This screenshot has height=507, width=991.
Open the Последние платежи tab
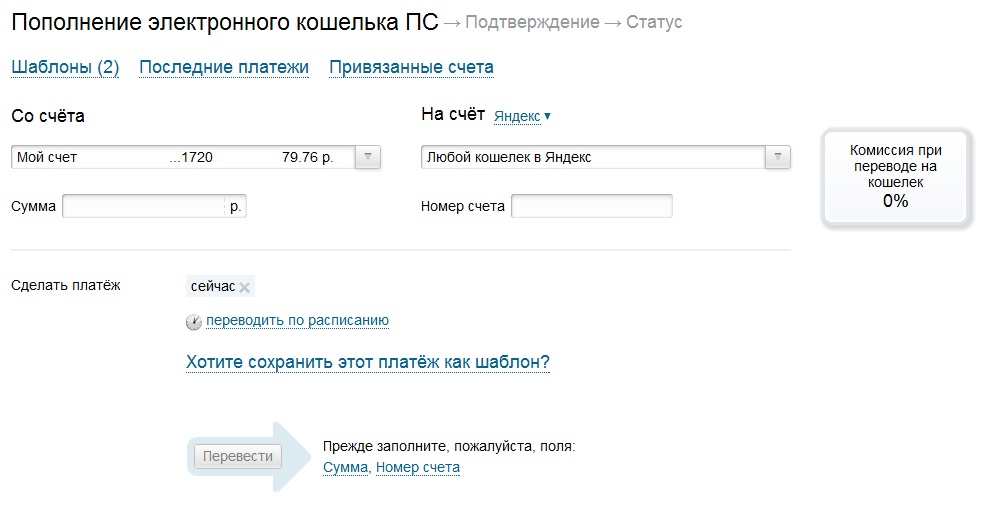point(224,67)
